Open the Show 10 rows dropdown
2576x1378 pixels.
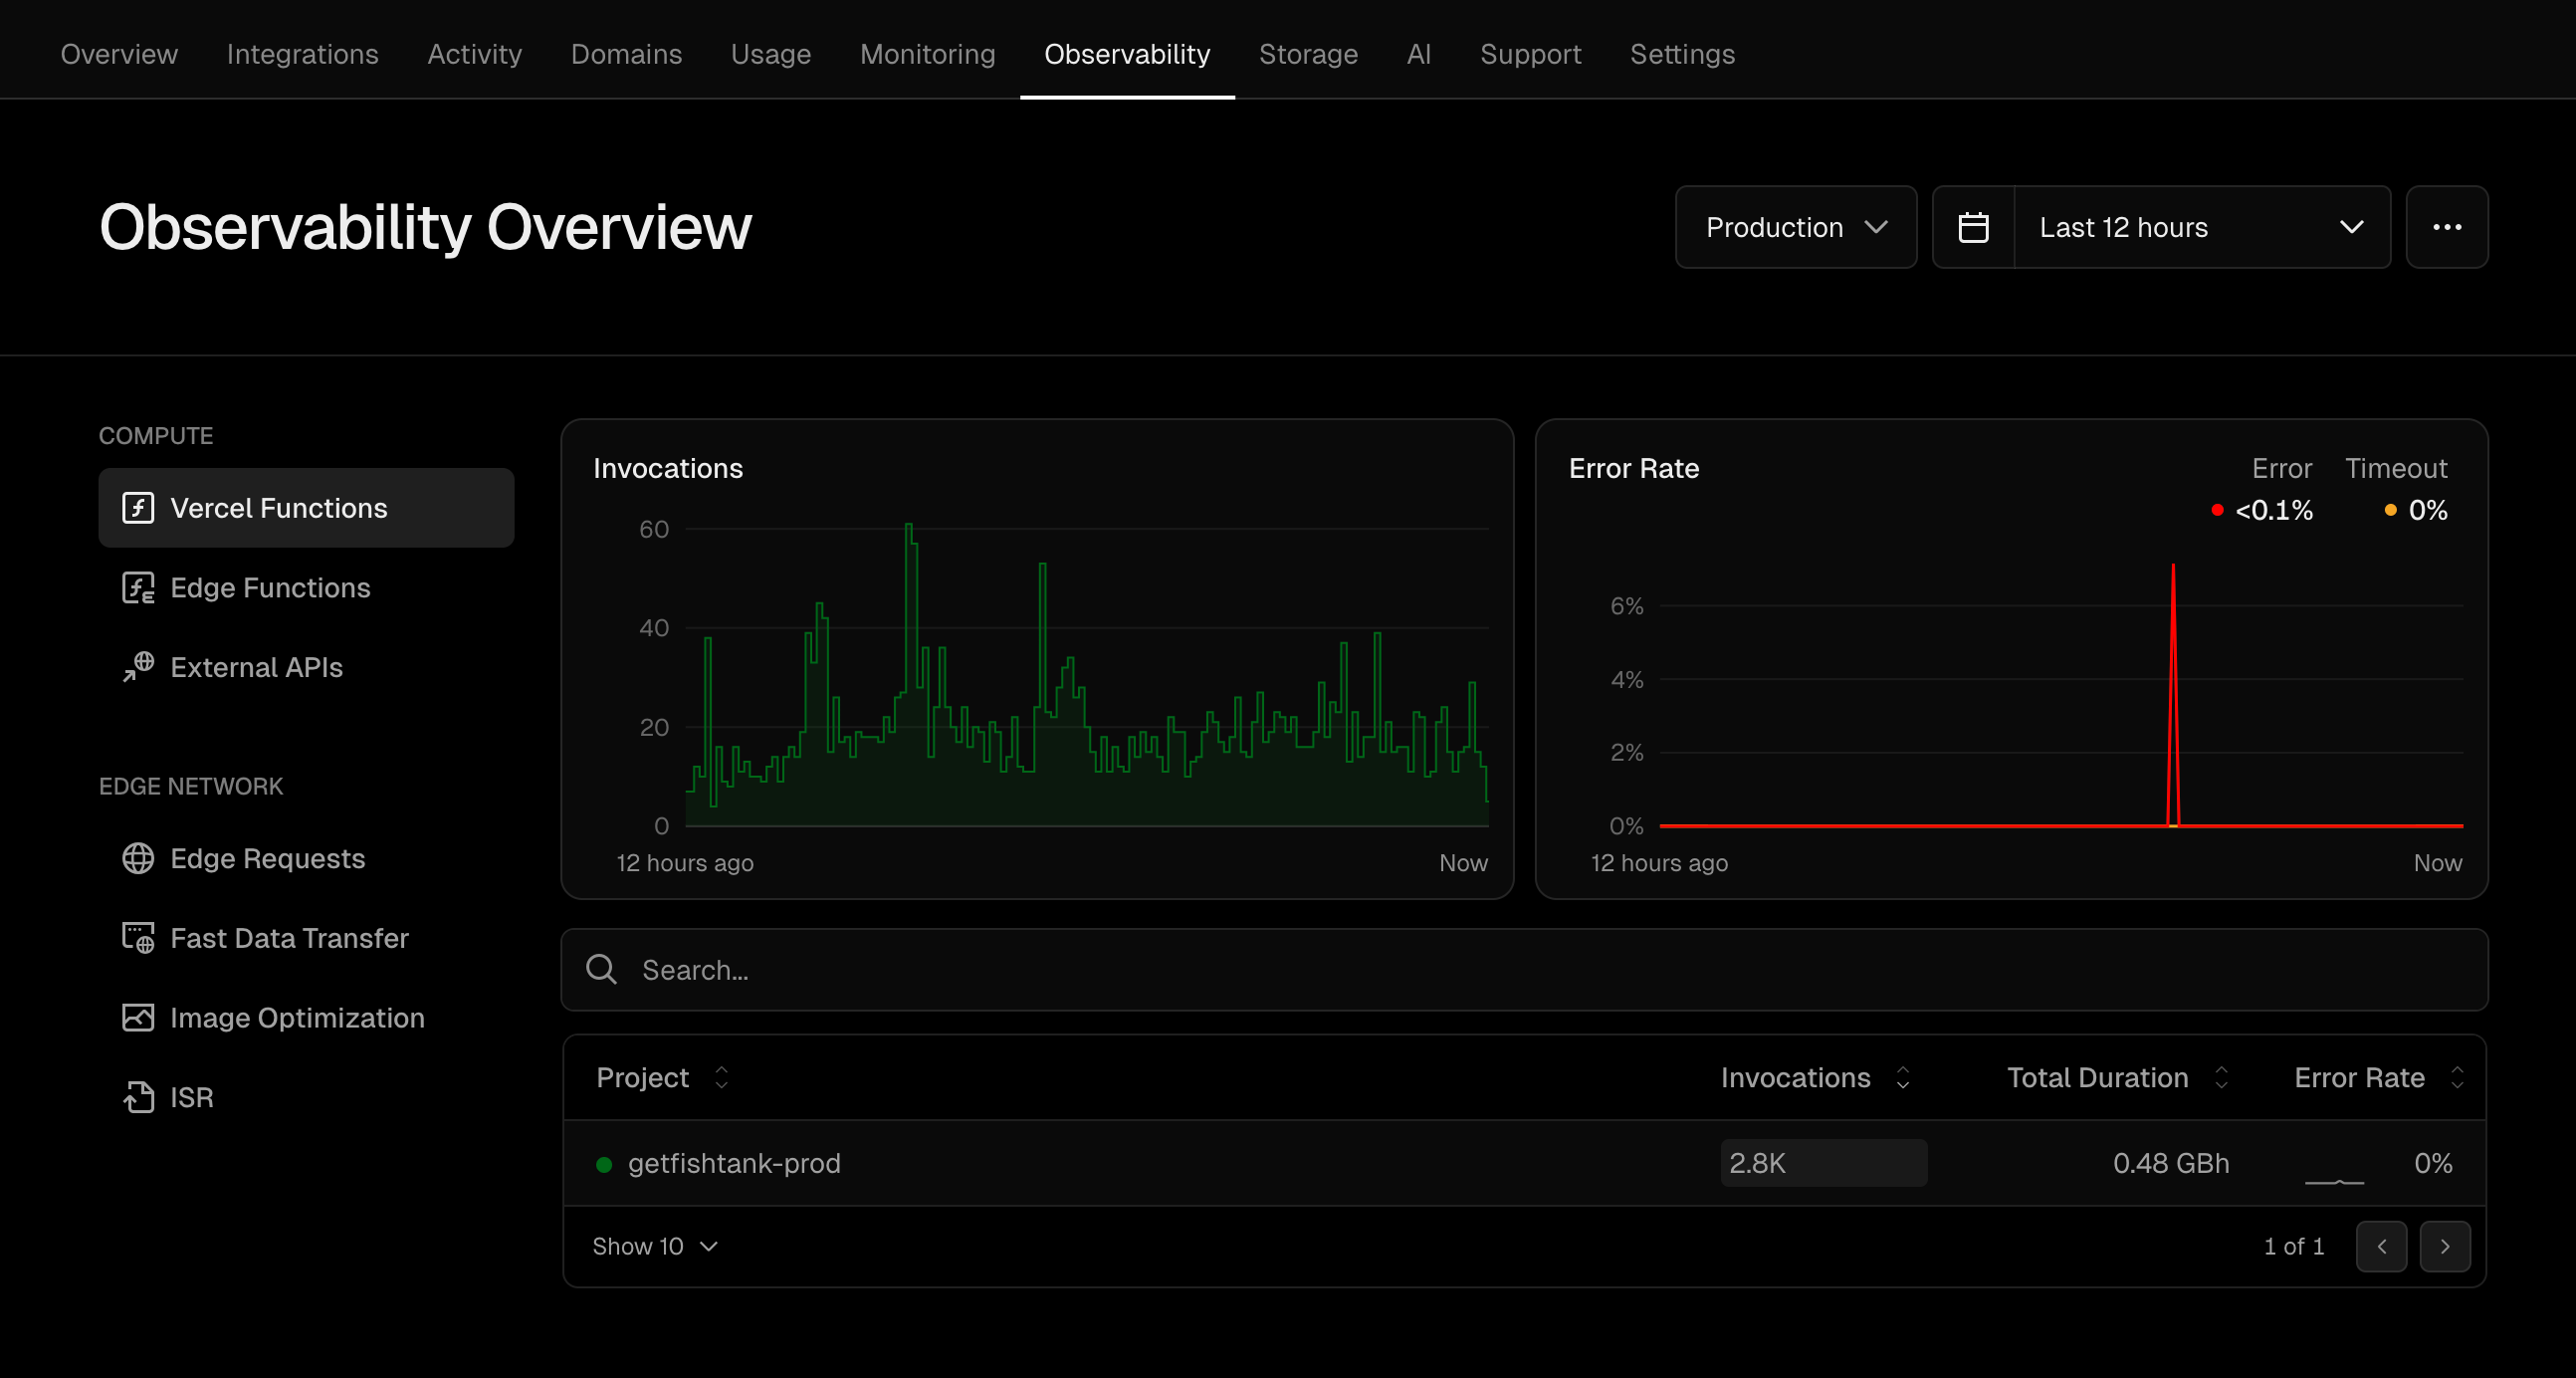[654, 1246]
